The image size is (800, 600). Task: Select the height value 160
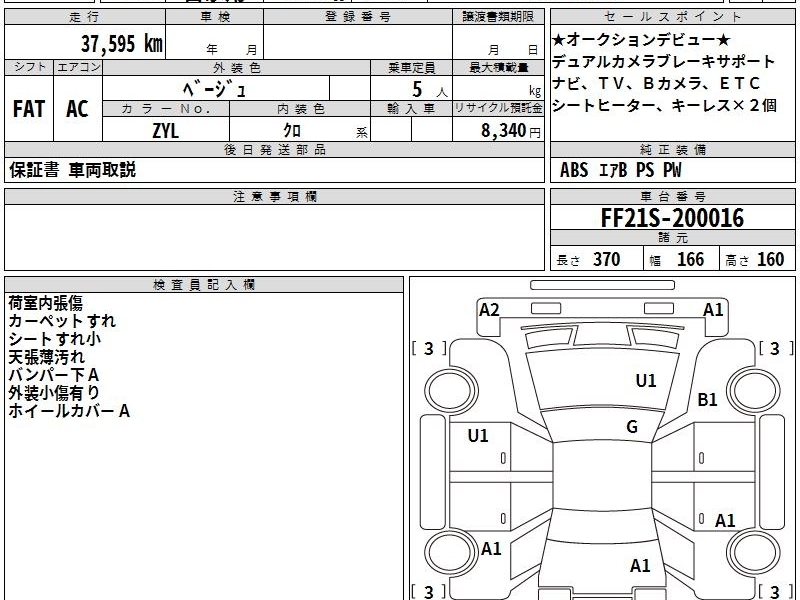tap(770, 259)
